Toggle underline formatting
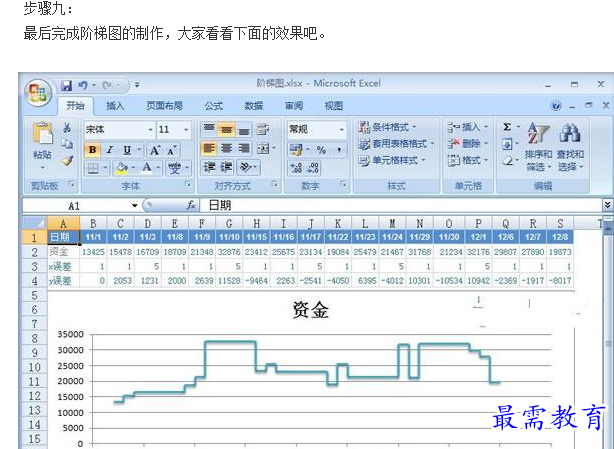Image resolution: width=614 pixels, height=449 pixels. [x=127, y=150]
